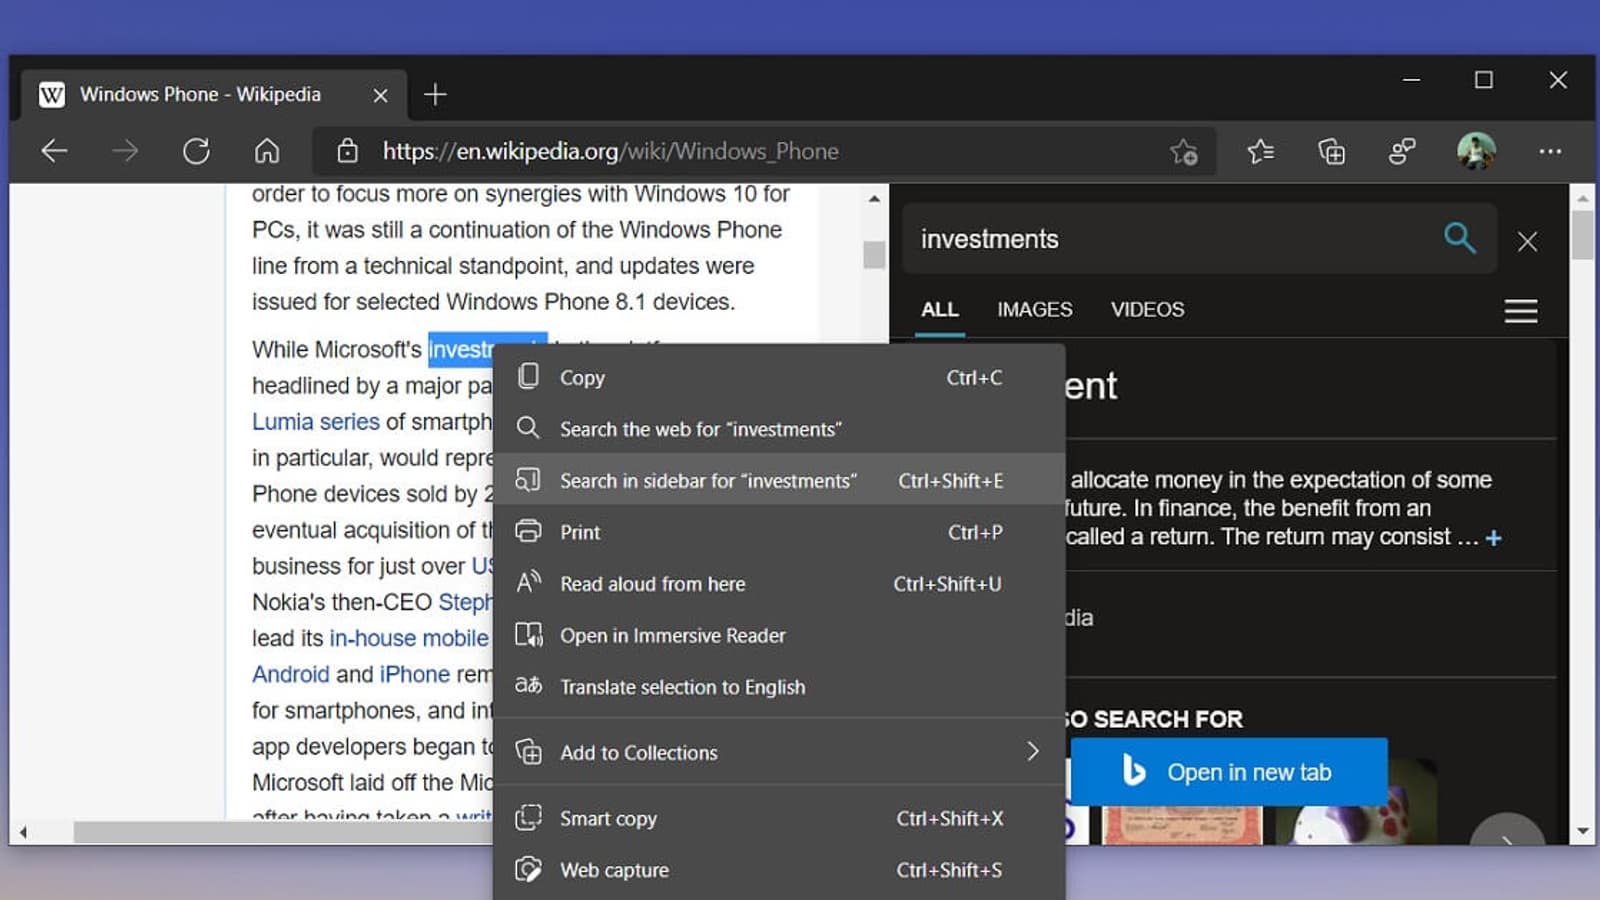Click the sidebar scrollbar up arrow

[x=1583, y=198]
